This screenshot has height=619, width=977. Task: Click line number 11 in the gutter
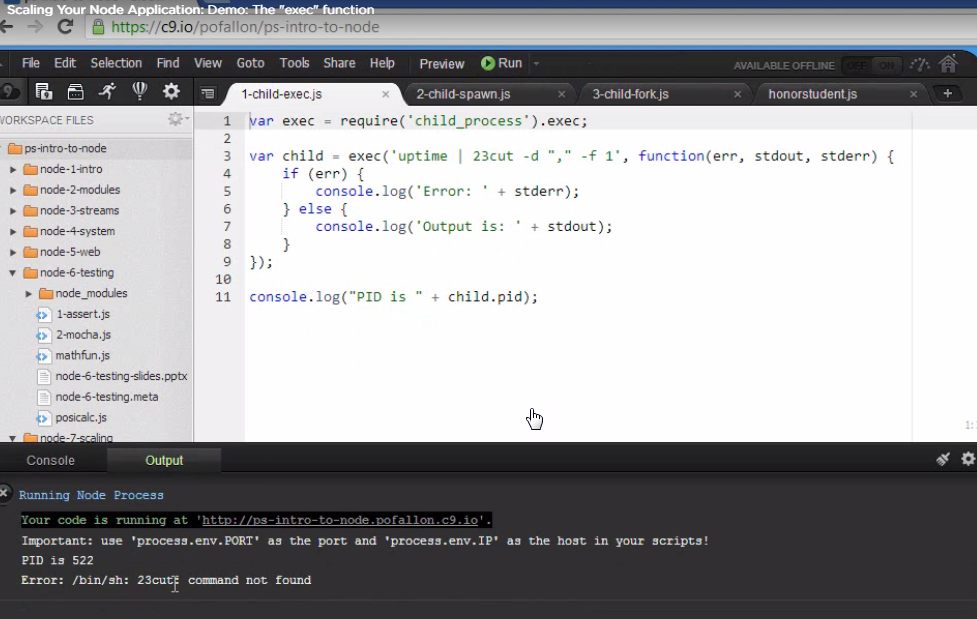223,297
